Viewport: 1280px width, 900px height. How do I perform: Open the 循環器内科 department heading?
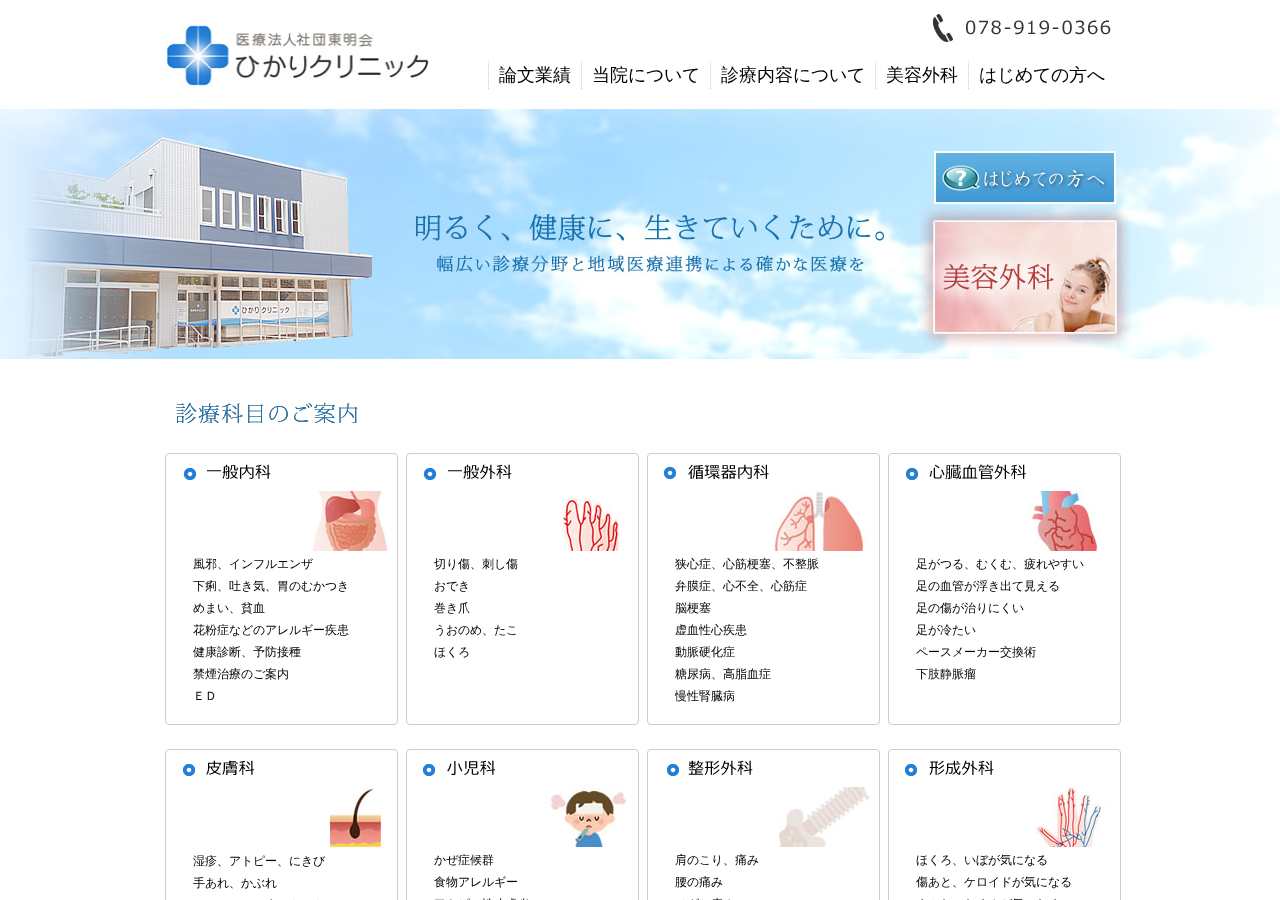click(x=729, y=473)
